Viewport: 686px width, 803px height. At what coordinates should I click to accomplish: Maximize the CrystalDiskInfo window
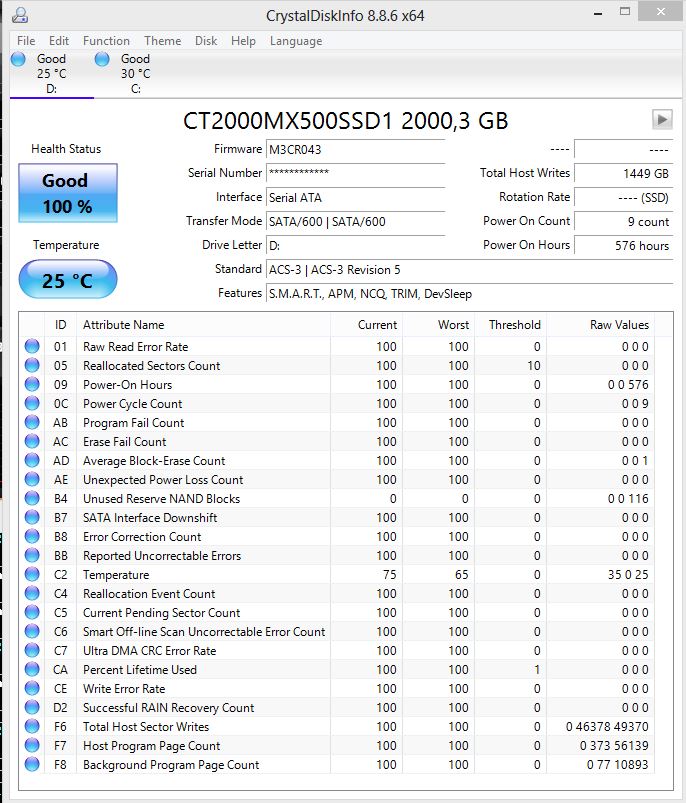point(625,12)
